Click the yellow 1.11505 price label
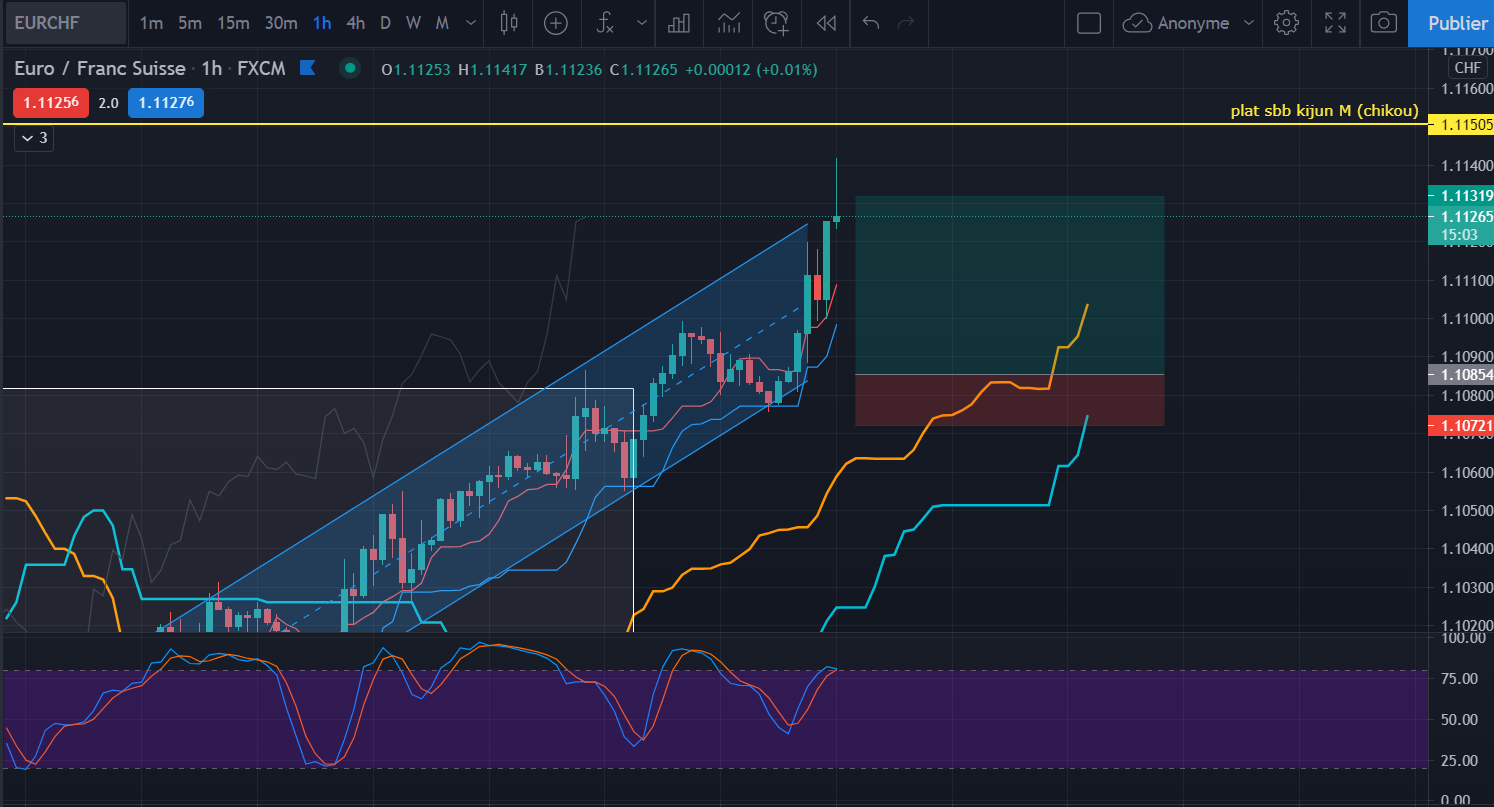The image size is (1494, 807). point(1461,125)
